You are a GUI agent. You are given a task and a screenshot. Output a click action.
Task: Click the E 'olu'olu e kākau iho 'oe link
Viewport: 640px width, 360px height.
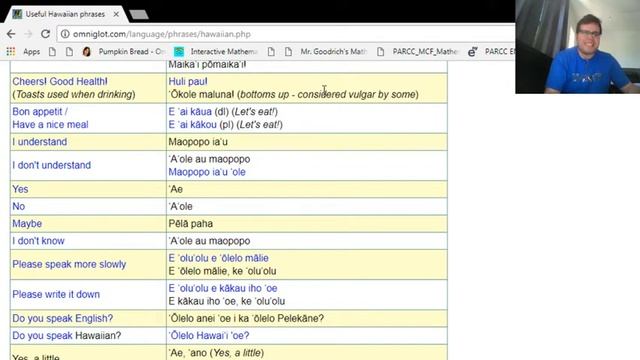tap(223, 288)
